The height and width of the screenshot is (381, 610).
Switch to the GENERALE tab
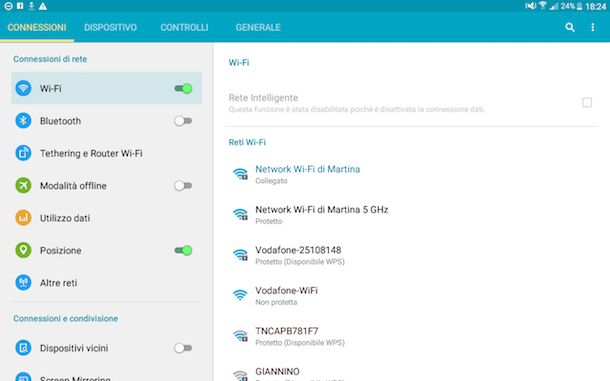click(x=258, y=27)
